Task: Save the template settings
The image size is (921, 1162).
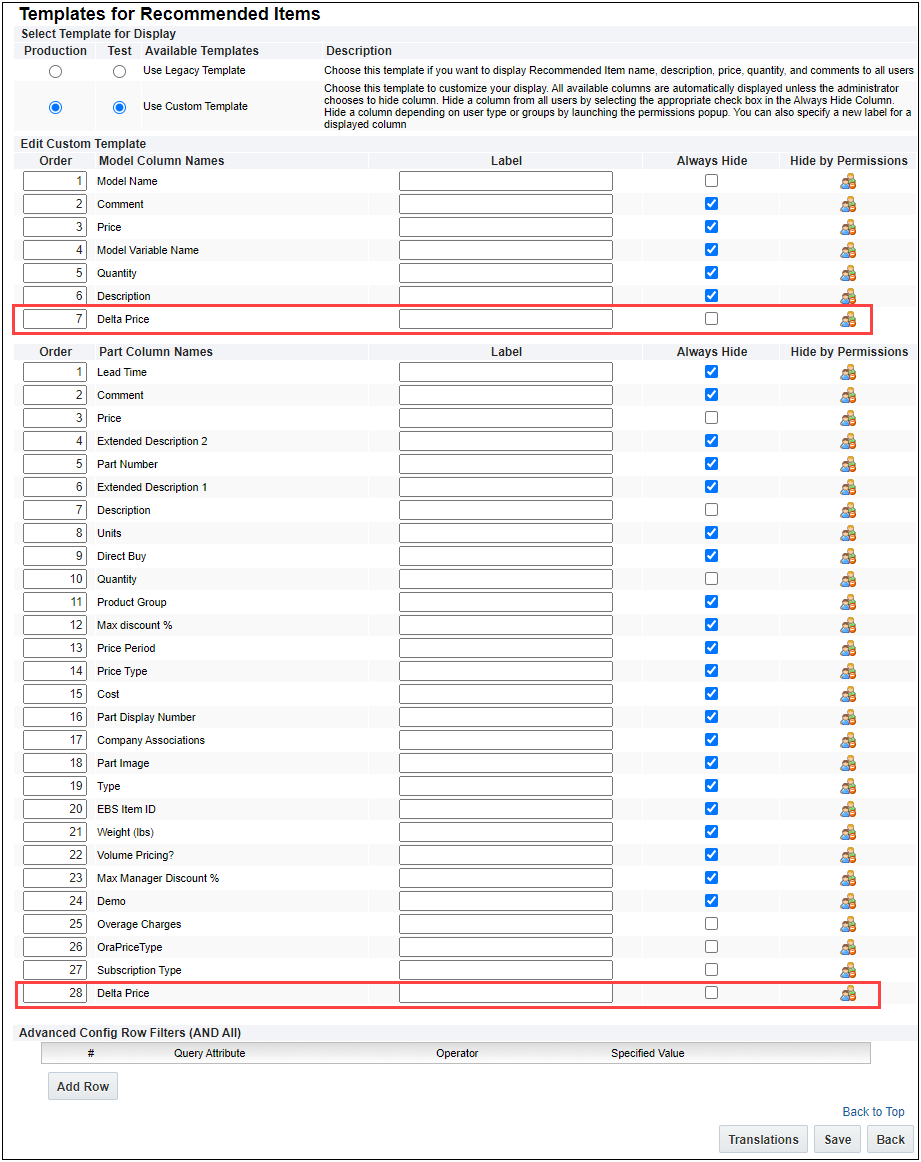Action: tap(838, 1139)
